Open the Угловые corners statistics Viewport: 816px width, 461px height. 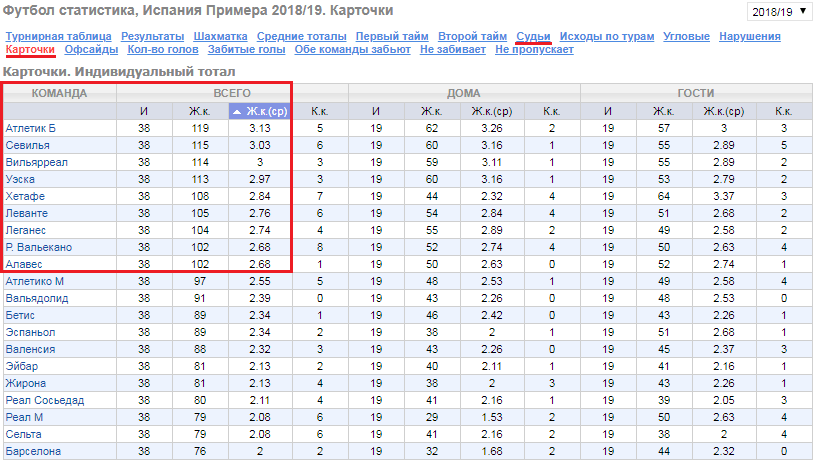pyautogui.click(x=686, y=36)
